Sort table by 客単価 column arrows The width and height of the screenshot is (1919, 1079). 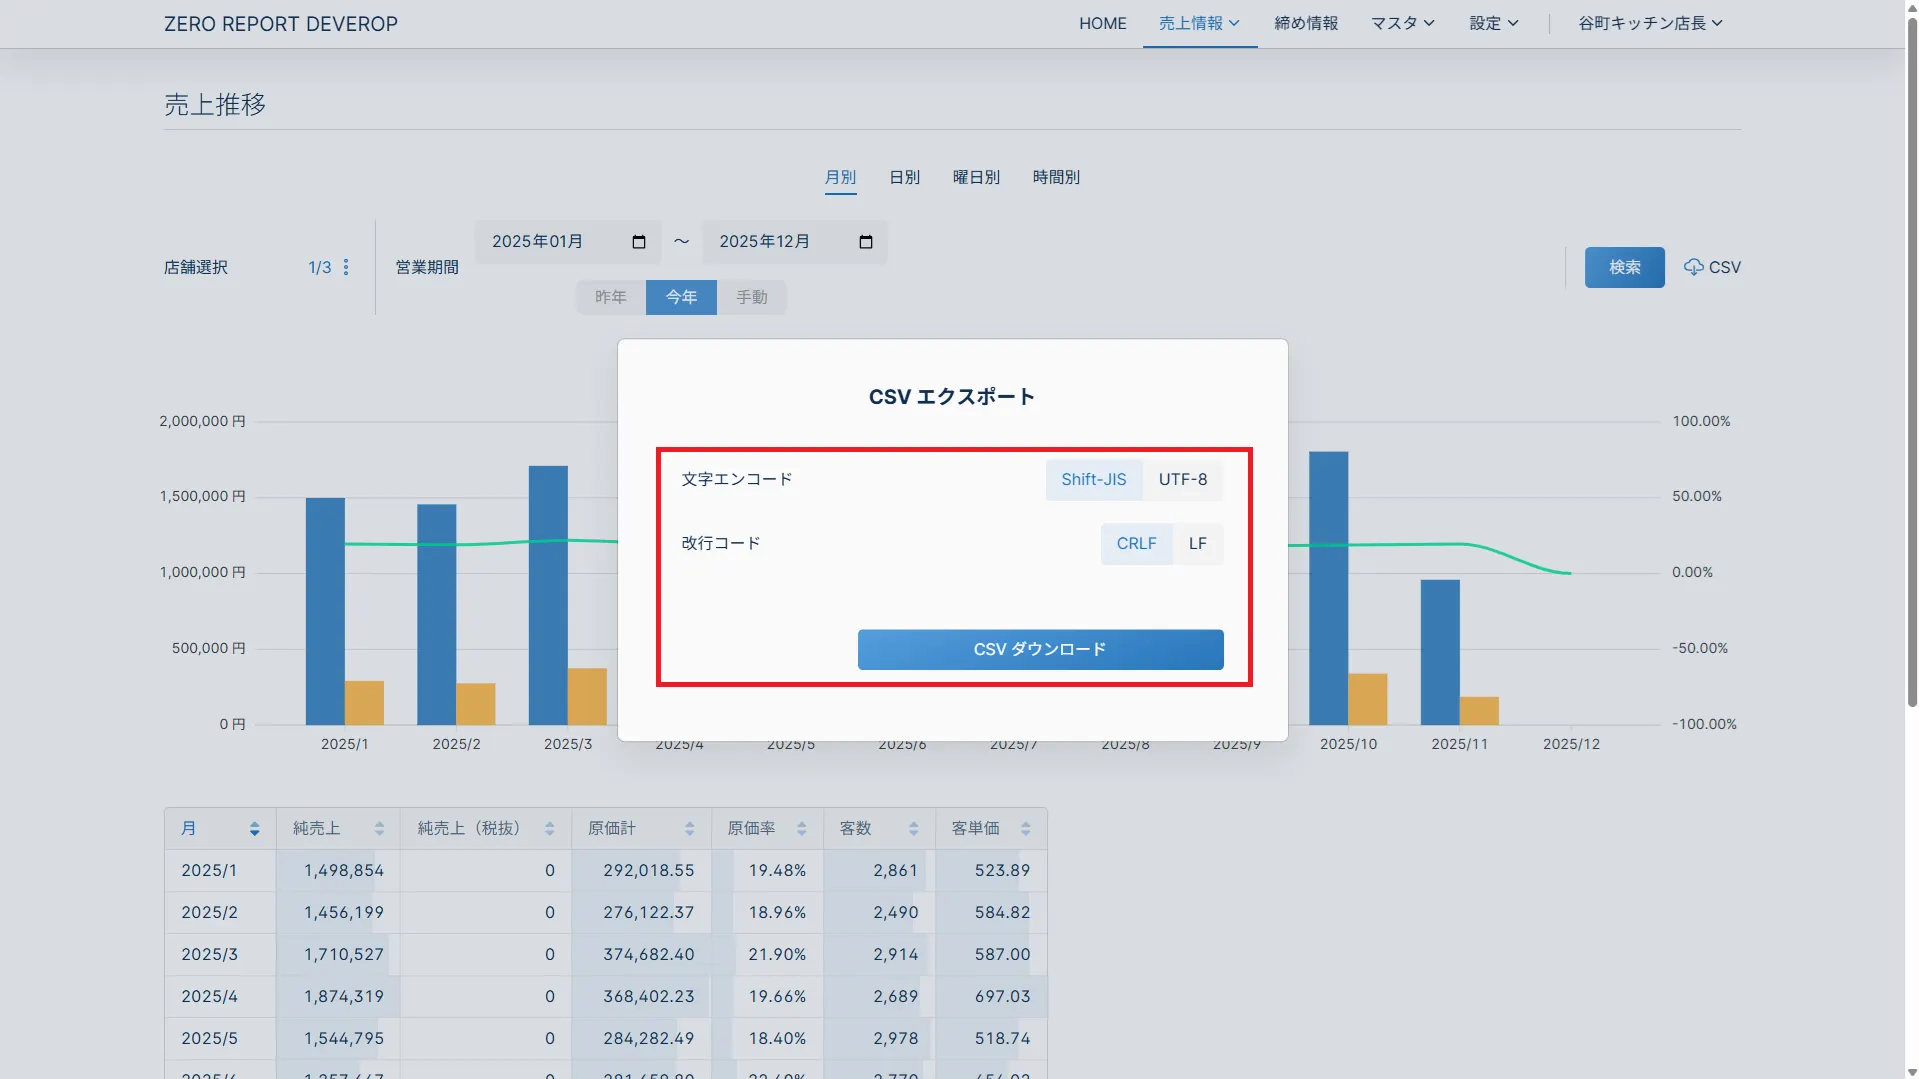[x=1025, y=829]
